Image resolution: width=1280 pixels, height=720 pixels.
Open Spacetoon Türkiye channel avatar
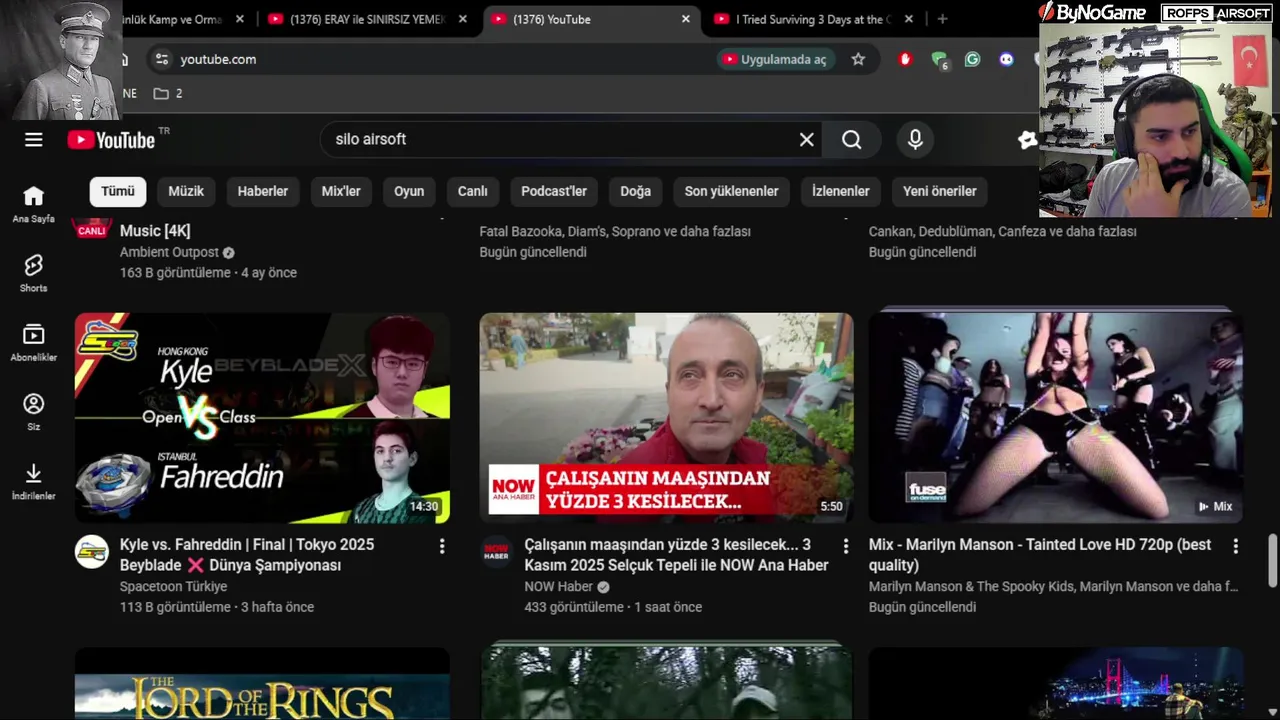point(92,552)
